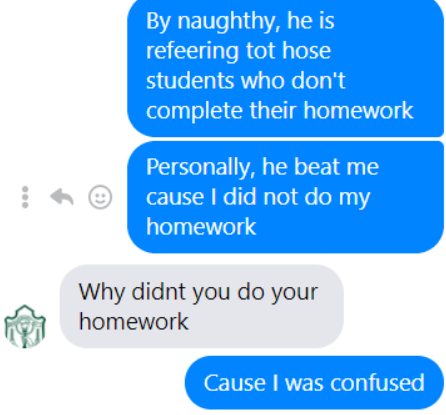Image resolution: width=446 pixels, height=415 pixels.
Task: Show more actions for the "Personally" message
Action: click(25, 197)
